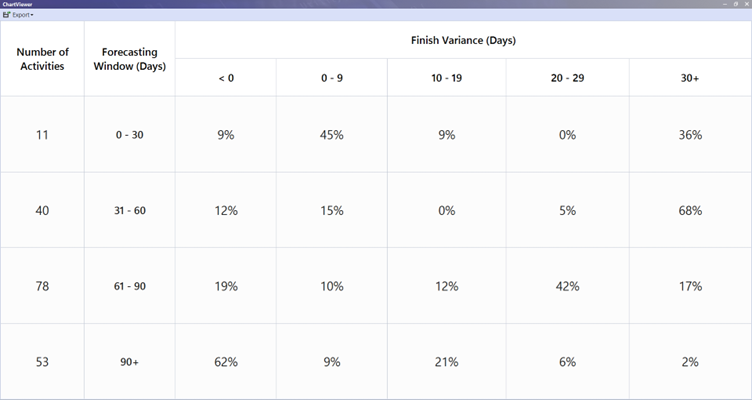The height and width of the screenshot is (400, 752).
Task: Click the 0 - 30 forecasting window row label
Action: pos(129,135)
